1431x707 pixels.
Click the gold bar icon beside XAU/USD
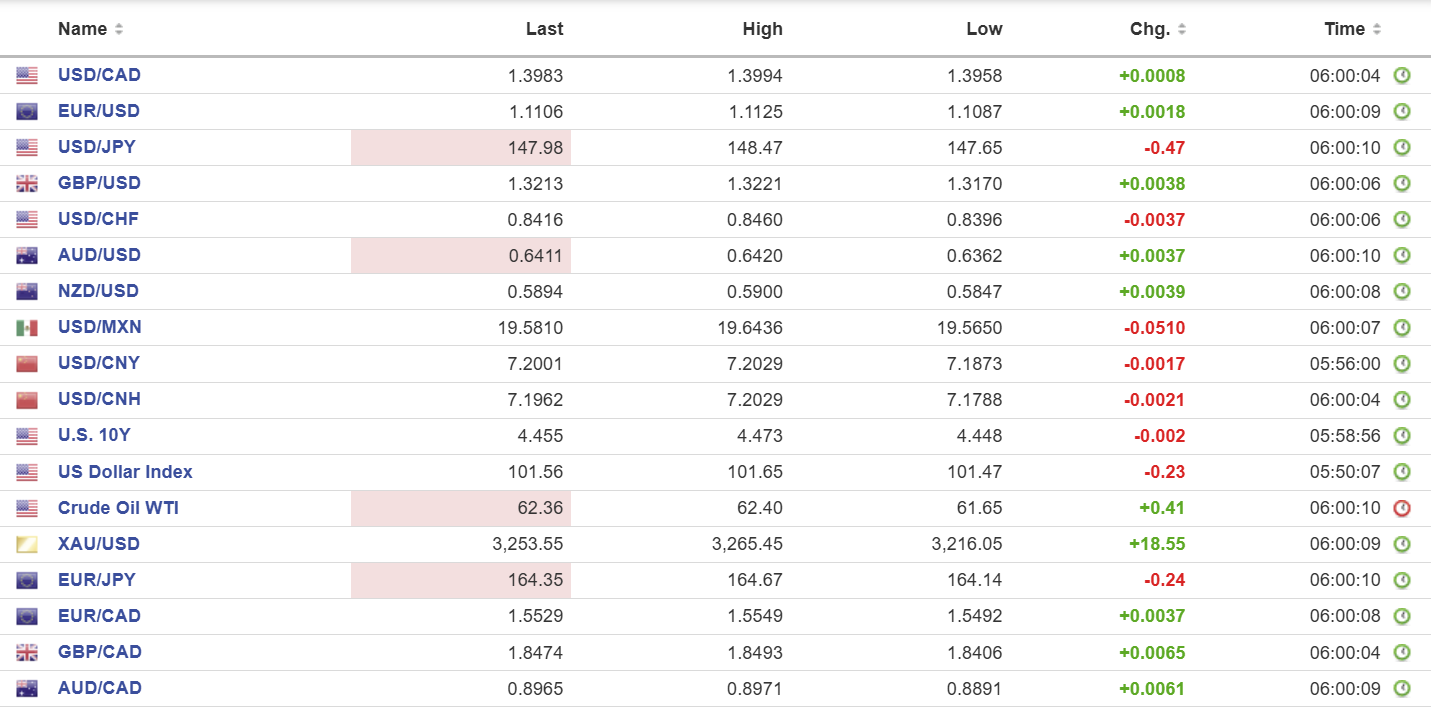(x=27, y=544)
